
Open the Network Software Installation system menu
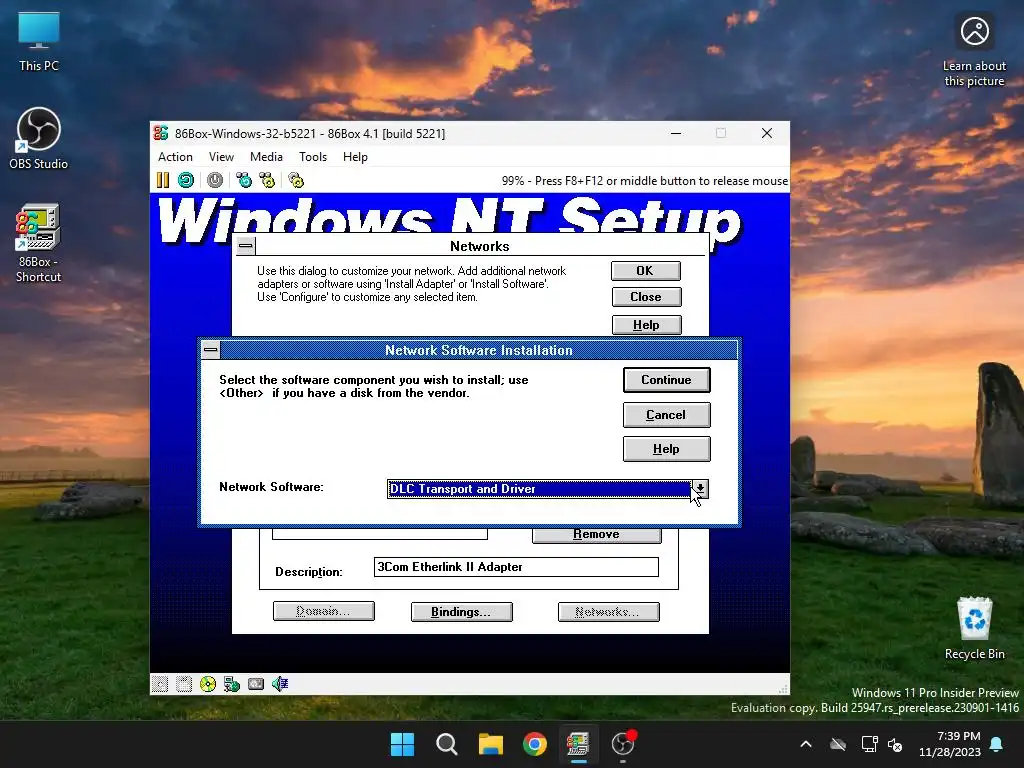click(x=210, y=350)
